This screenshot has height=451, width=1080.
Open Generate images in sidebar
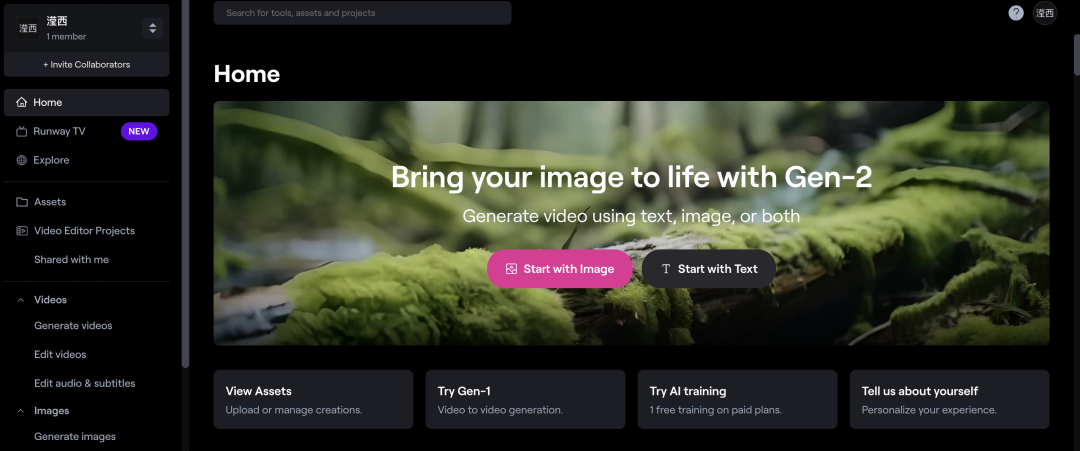coord(75,437)
